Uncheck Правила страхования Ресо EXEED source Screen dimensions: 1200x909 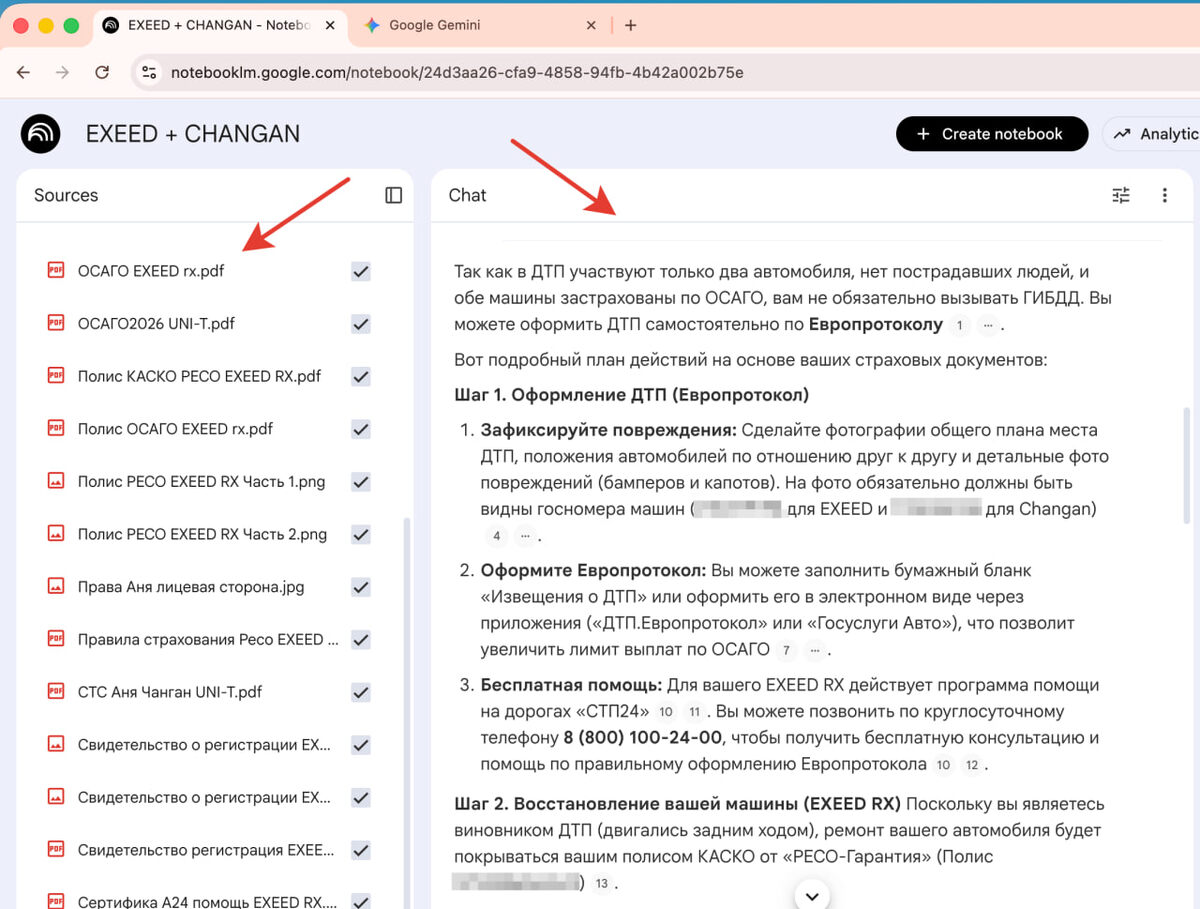tap(361, 640)
